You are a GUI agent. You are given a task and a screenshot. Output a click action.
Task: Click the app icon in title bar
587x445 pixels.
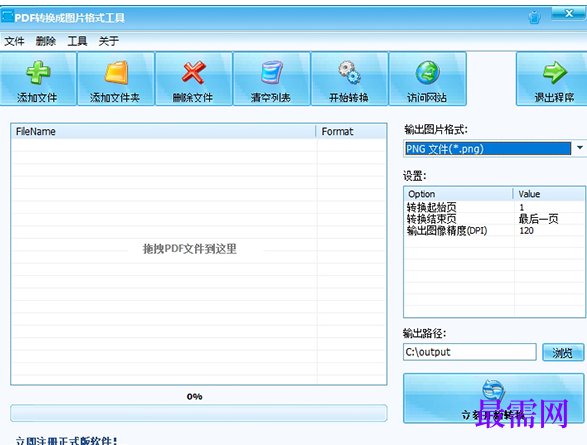[x=7, y=16]
